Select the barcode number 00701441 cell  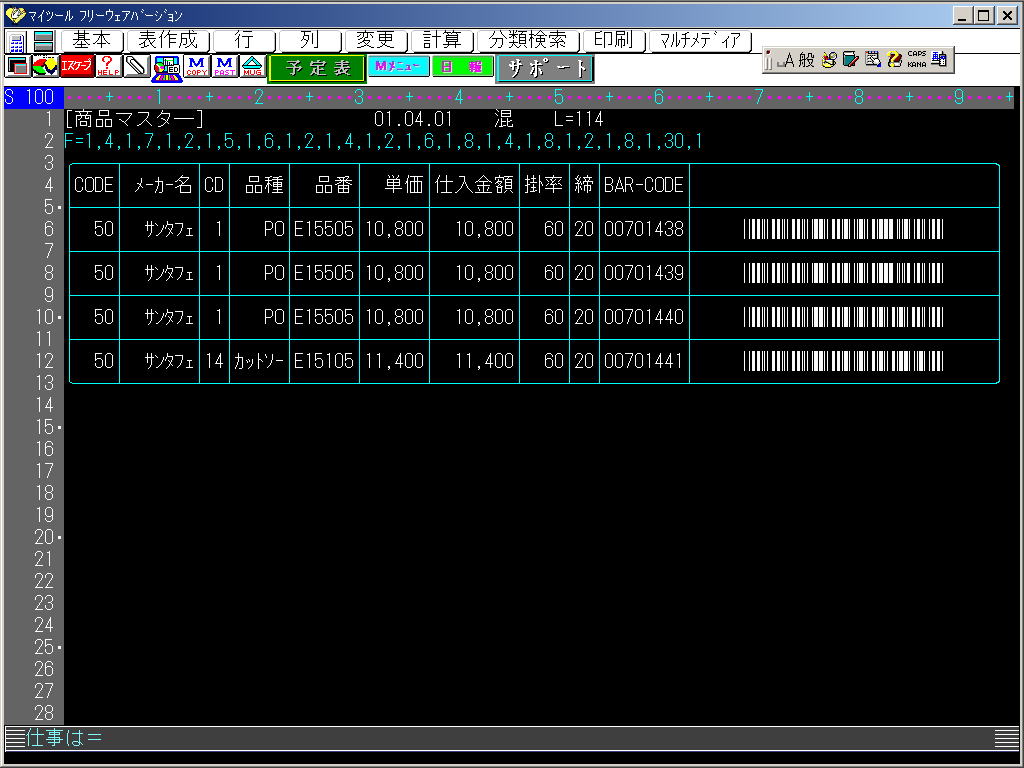(x=644, y=361)
